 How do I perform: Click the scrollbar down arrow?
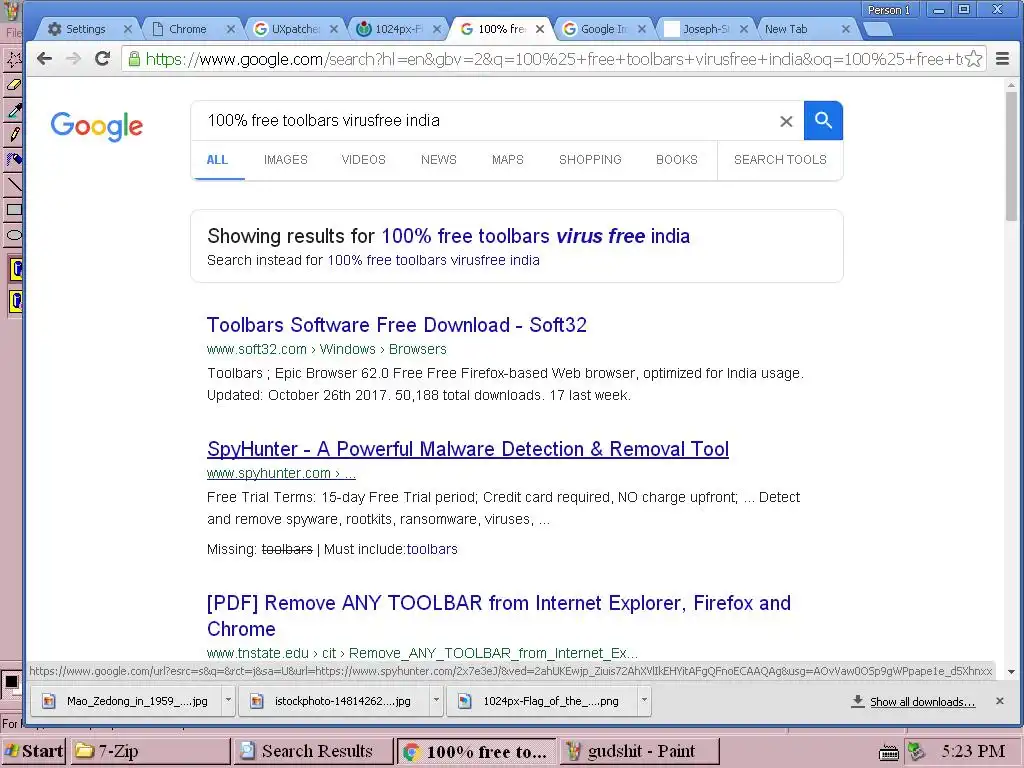[x=1011, y=671]
